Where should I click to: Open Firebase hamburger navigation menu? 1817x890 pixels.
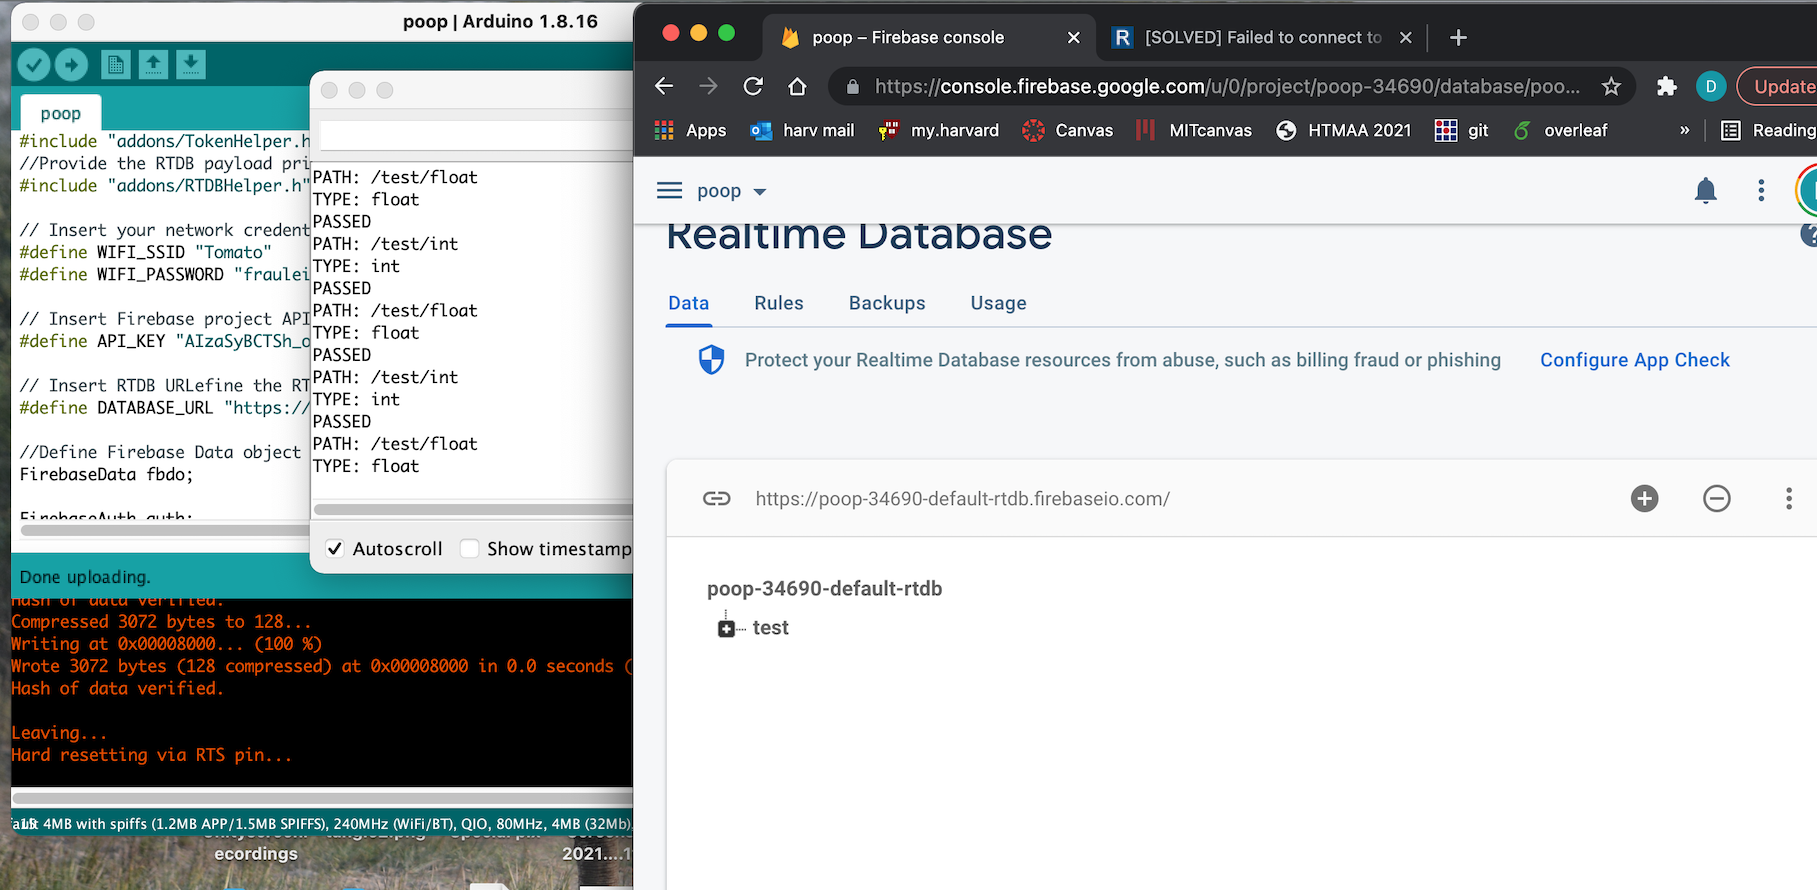(x=669, y=190)
